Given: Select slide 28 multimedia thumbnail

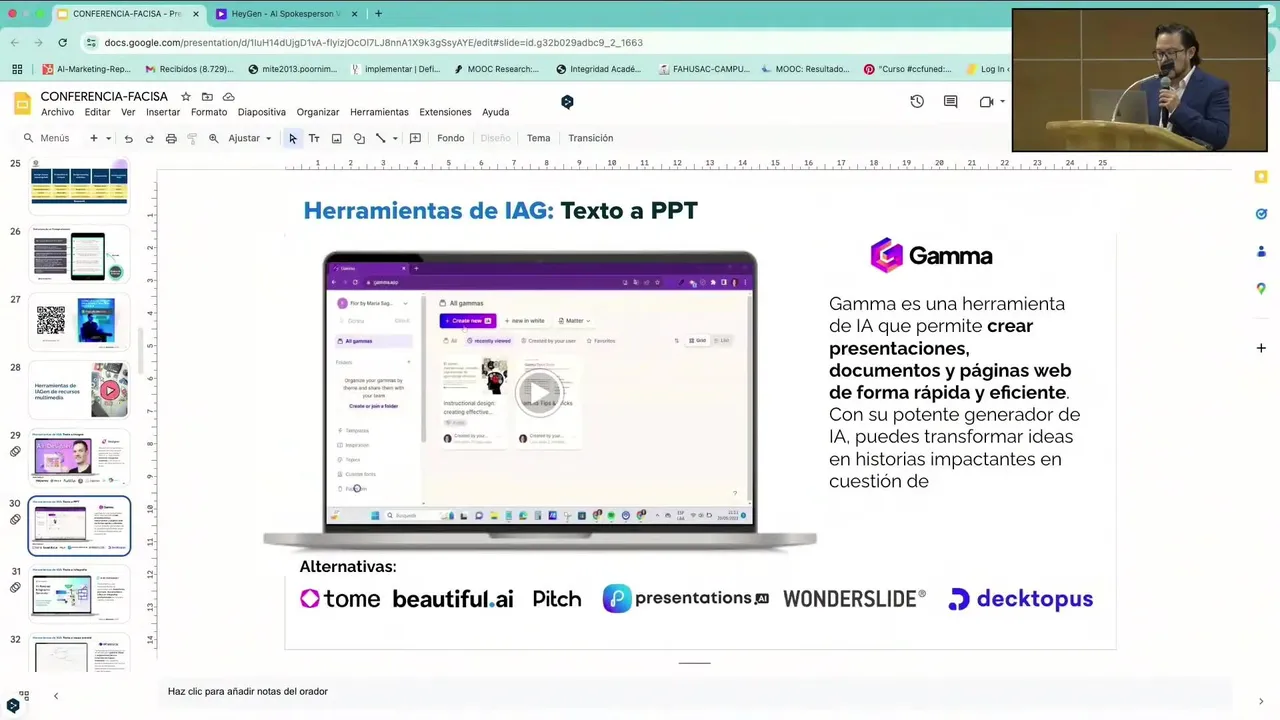Looking at the screenshot, I should coord(79,390).
